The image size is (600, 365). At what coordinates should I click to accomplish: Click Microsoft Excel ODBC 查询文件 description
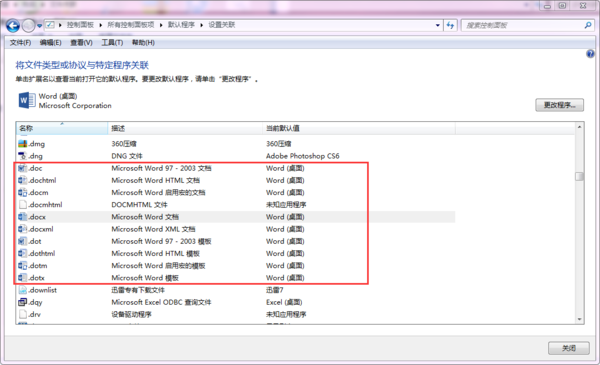coord(161,302)
